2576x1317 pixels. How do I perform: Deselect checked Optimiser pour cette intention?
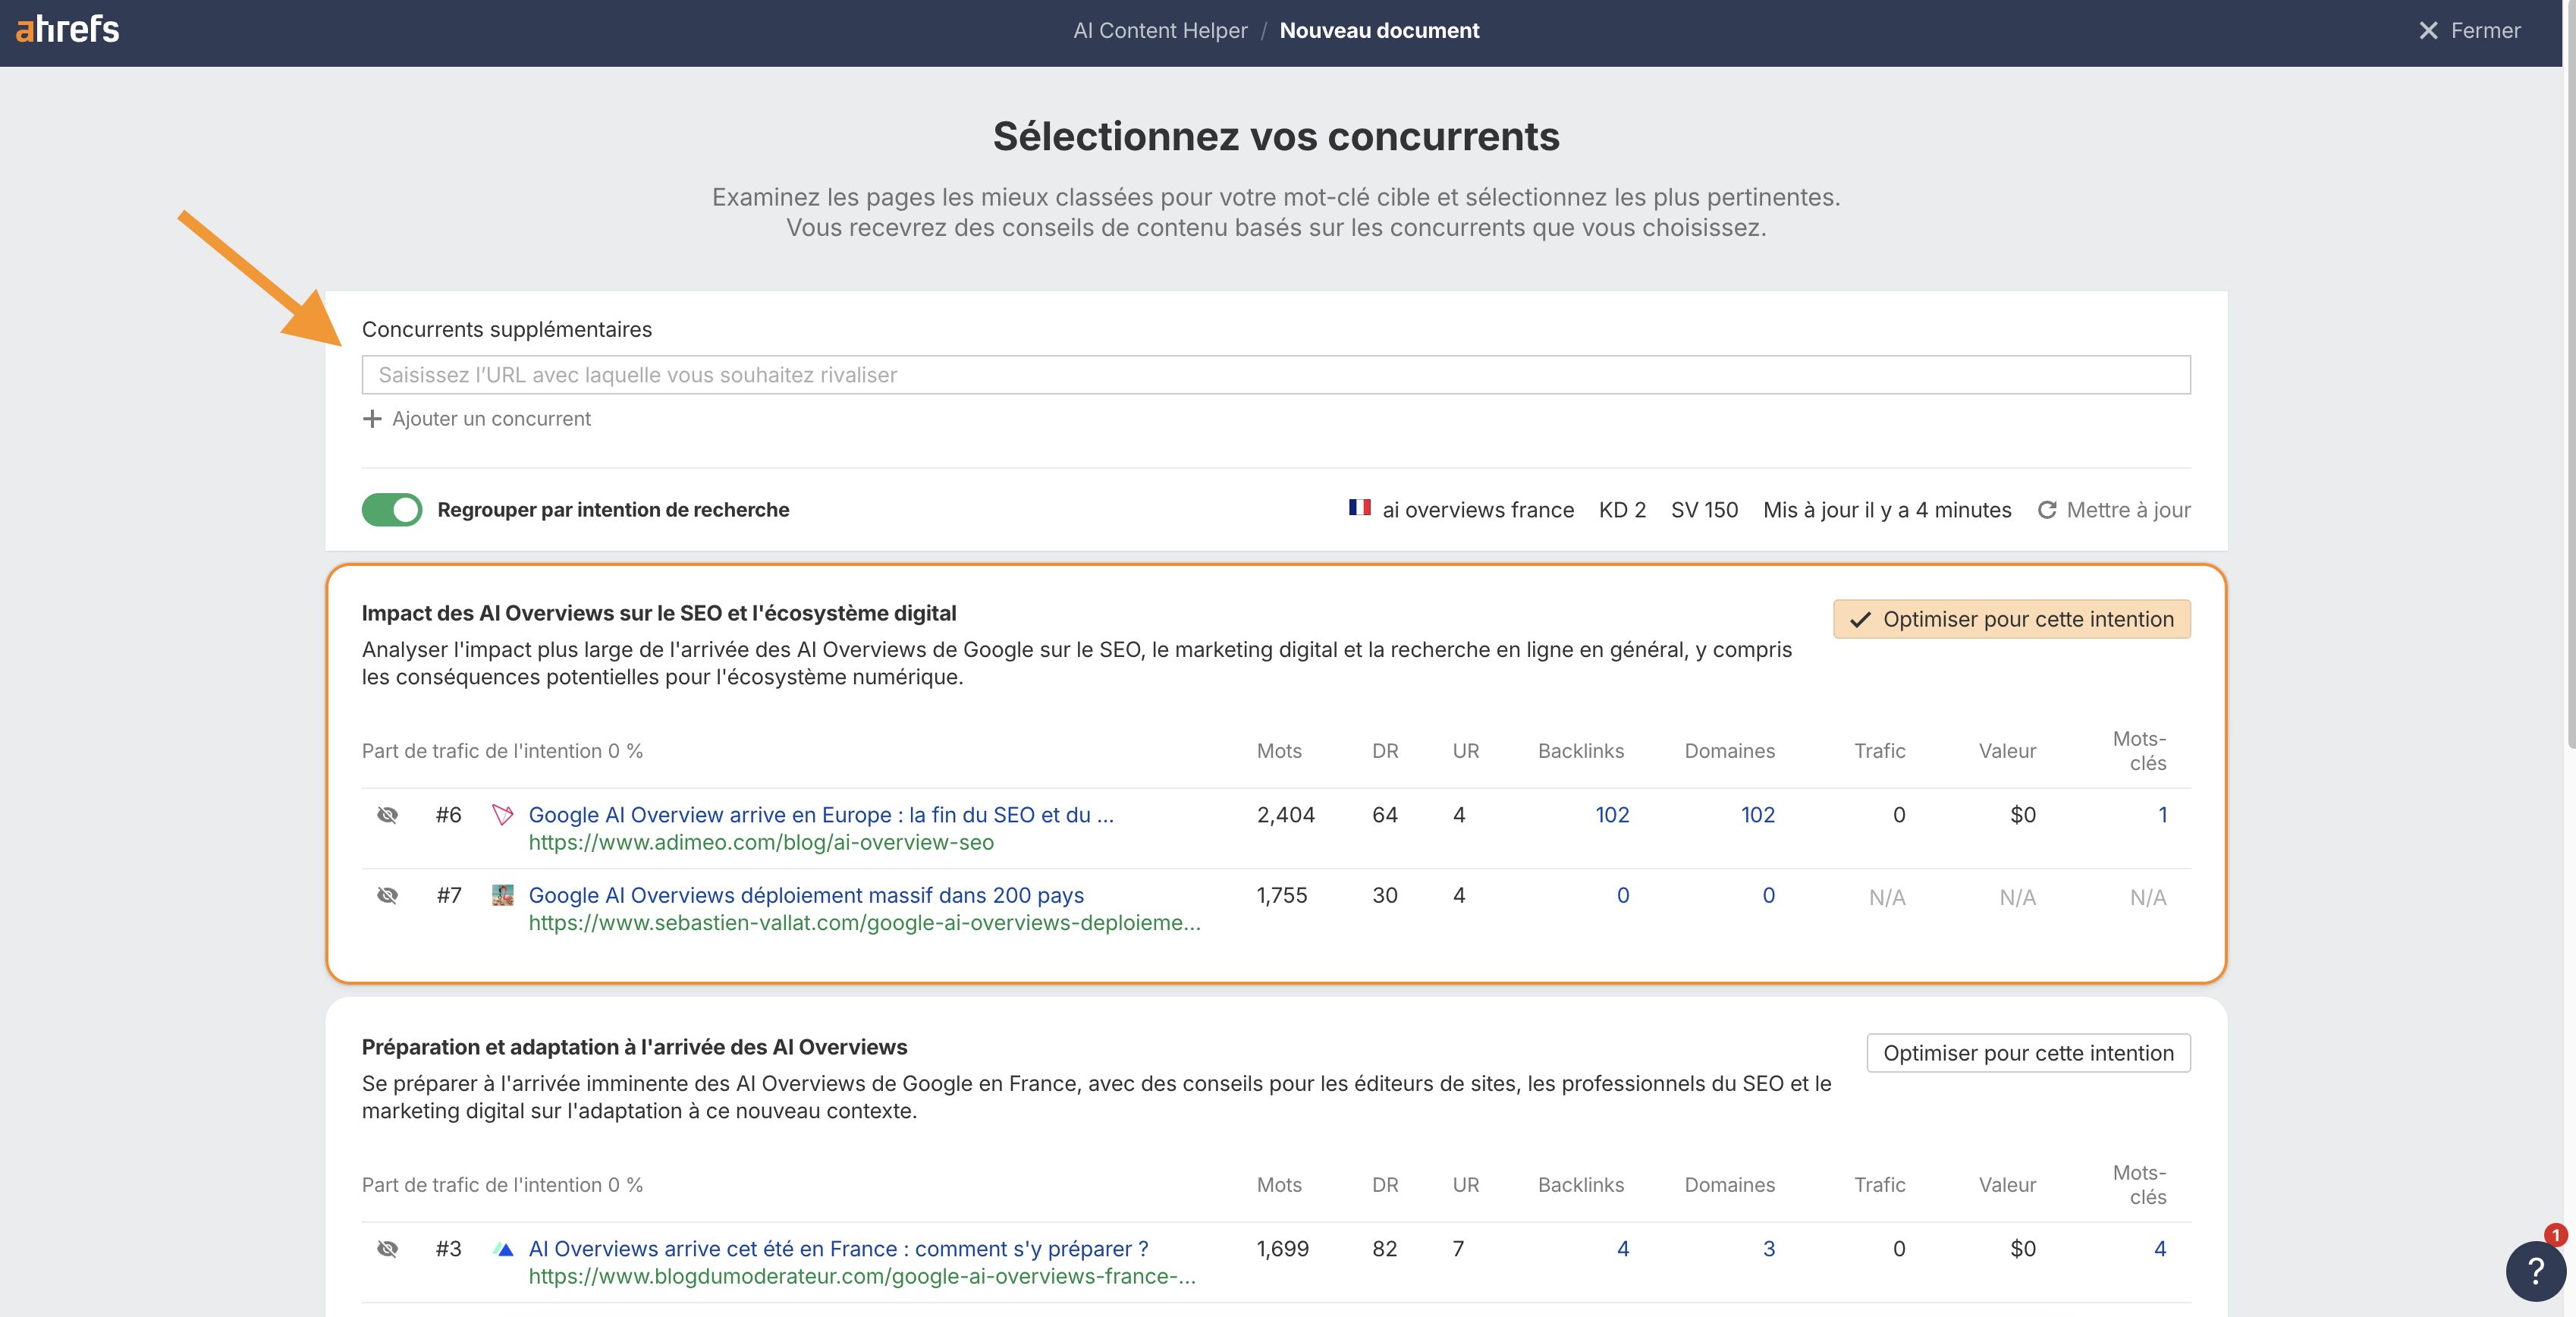coord(2012,619)
